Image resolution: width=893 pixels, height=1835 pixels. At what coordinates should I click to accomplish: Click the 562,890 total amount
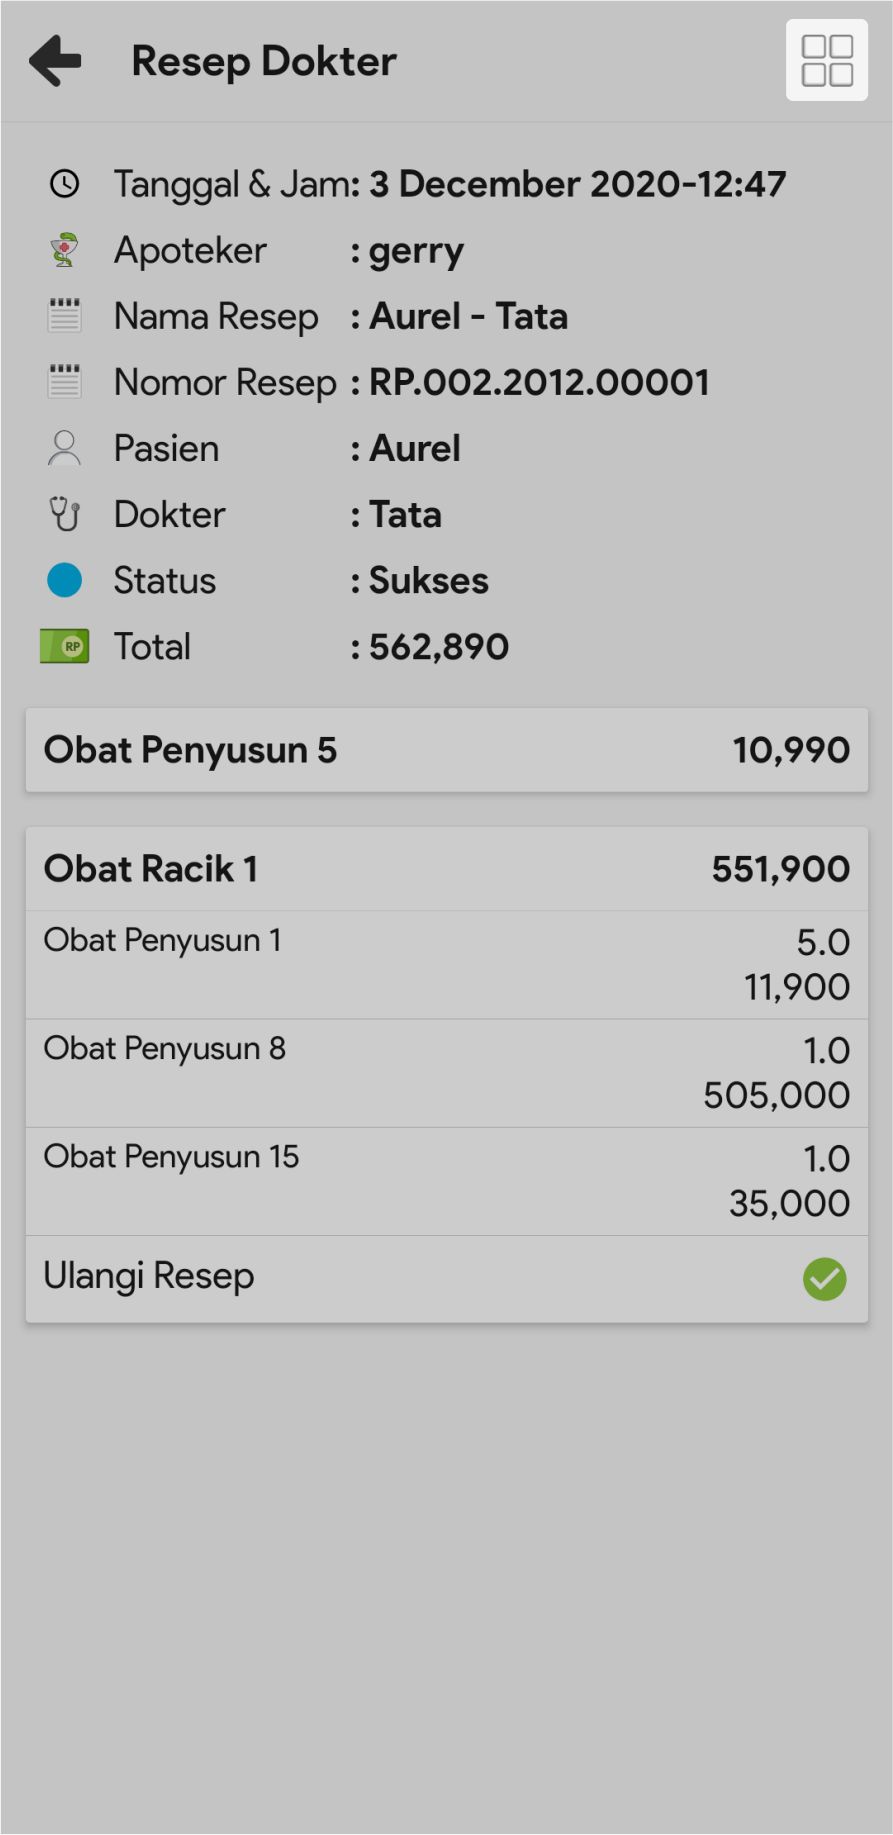[439, 647]
